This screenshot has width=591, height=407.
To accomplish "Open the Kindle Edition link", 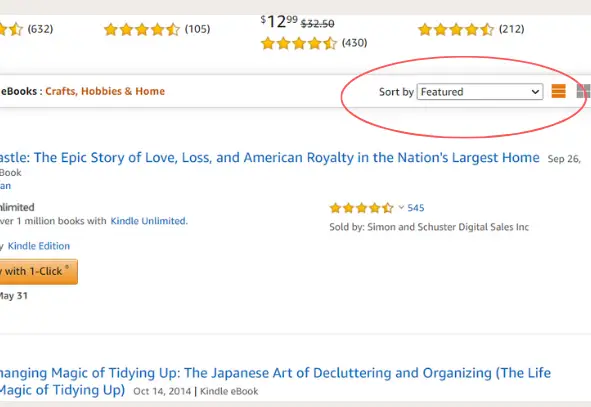I will [39, 246].
